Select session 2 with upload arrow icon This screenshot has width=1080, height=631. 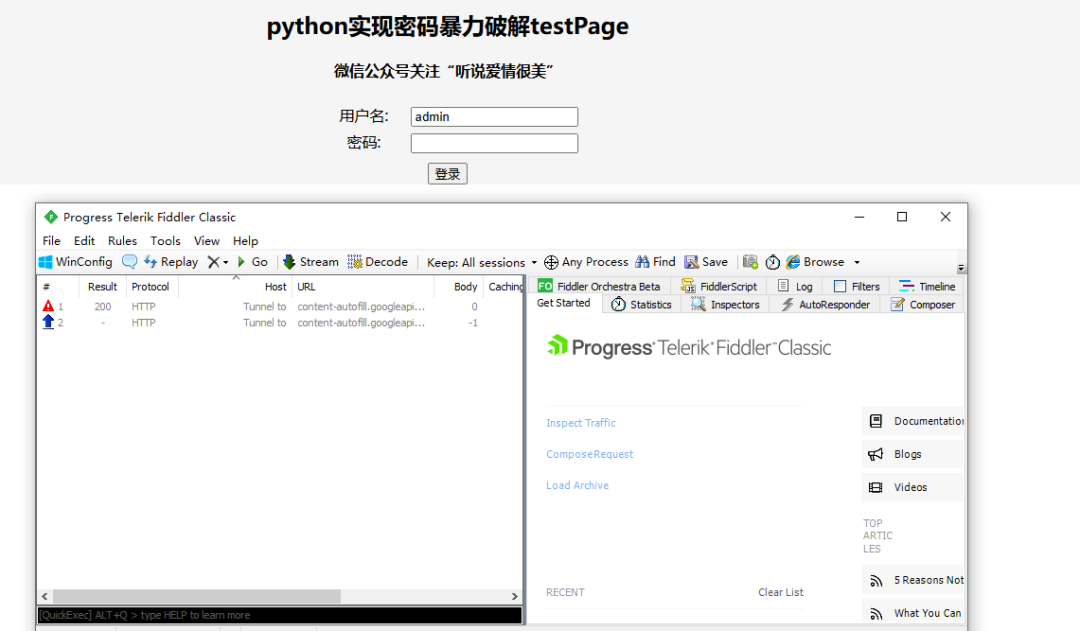pos(280,322)
